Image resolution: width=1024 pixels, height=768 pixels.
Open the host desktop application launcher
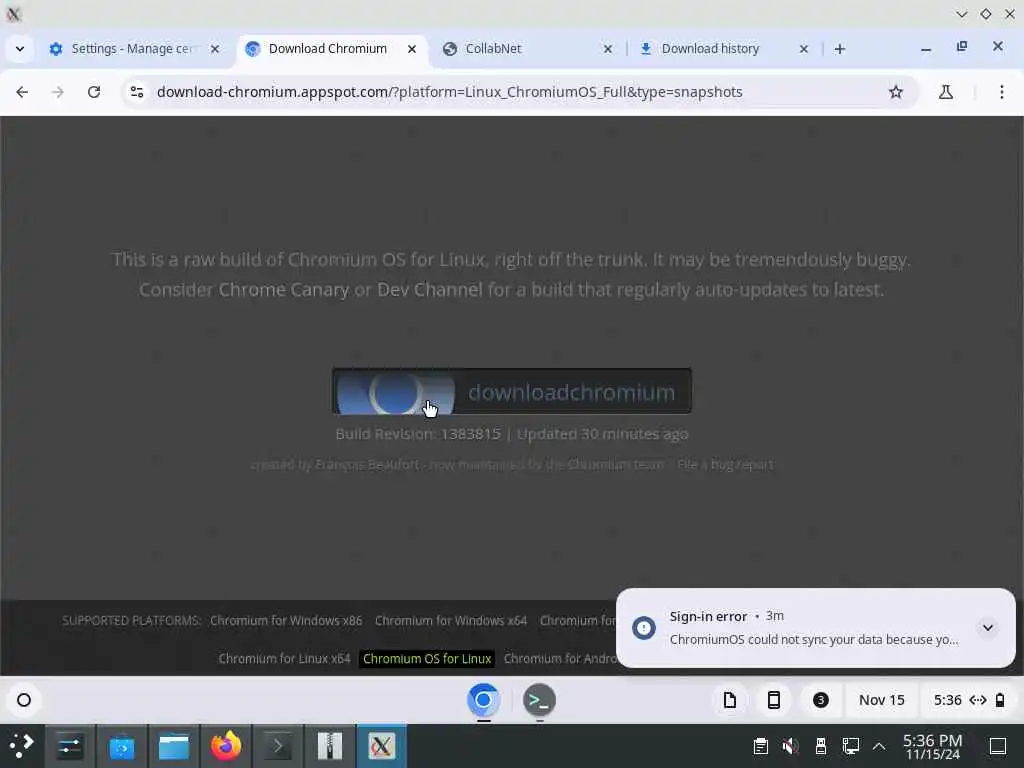click(22, 745)
